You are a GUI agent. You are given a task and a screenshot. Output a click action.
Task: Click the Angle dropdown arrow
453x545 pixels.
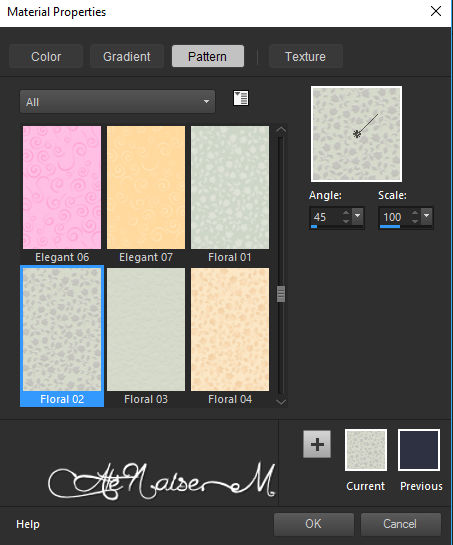point(357,216)
